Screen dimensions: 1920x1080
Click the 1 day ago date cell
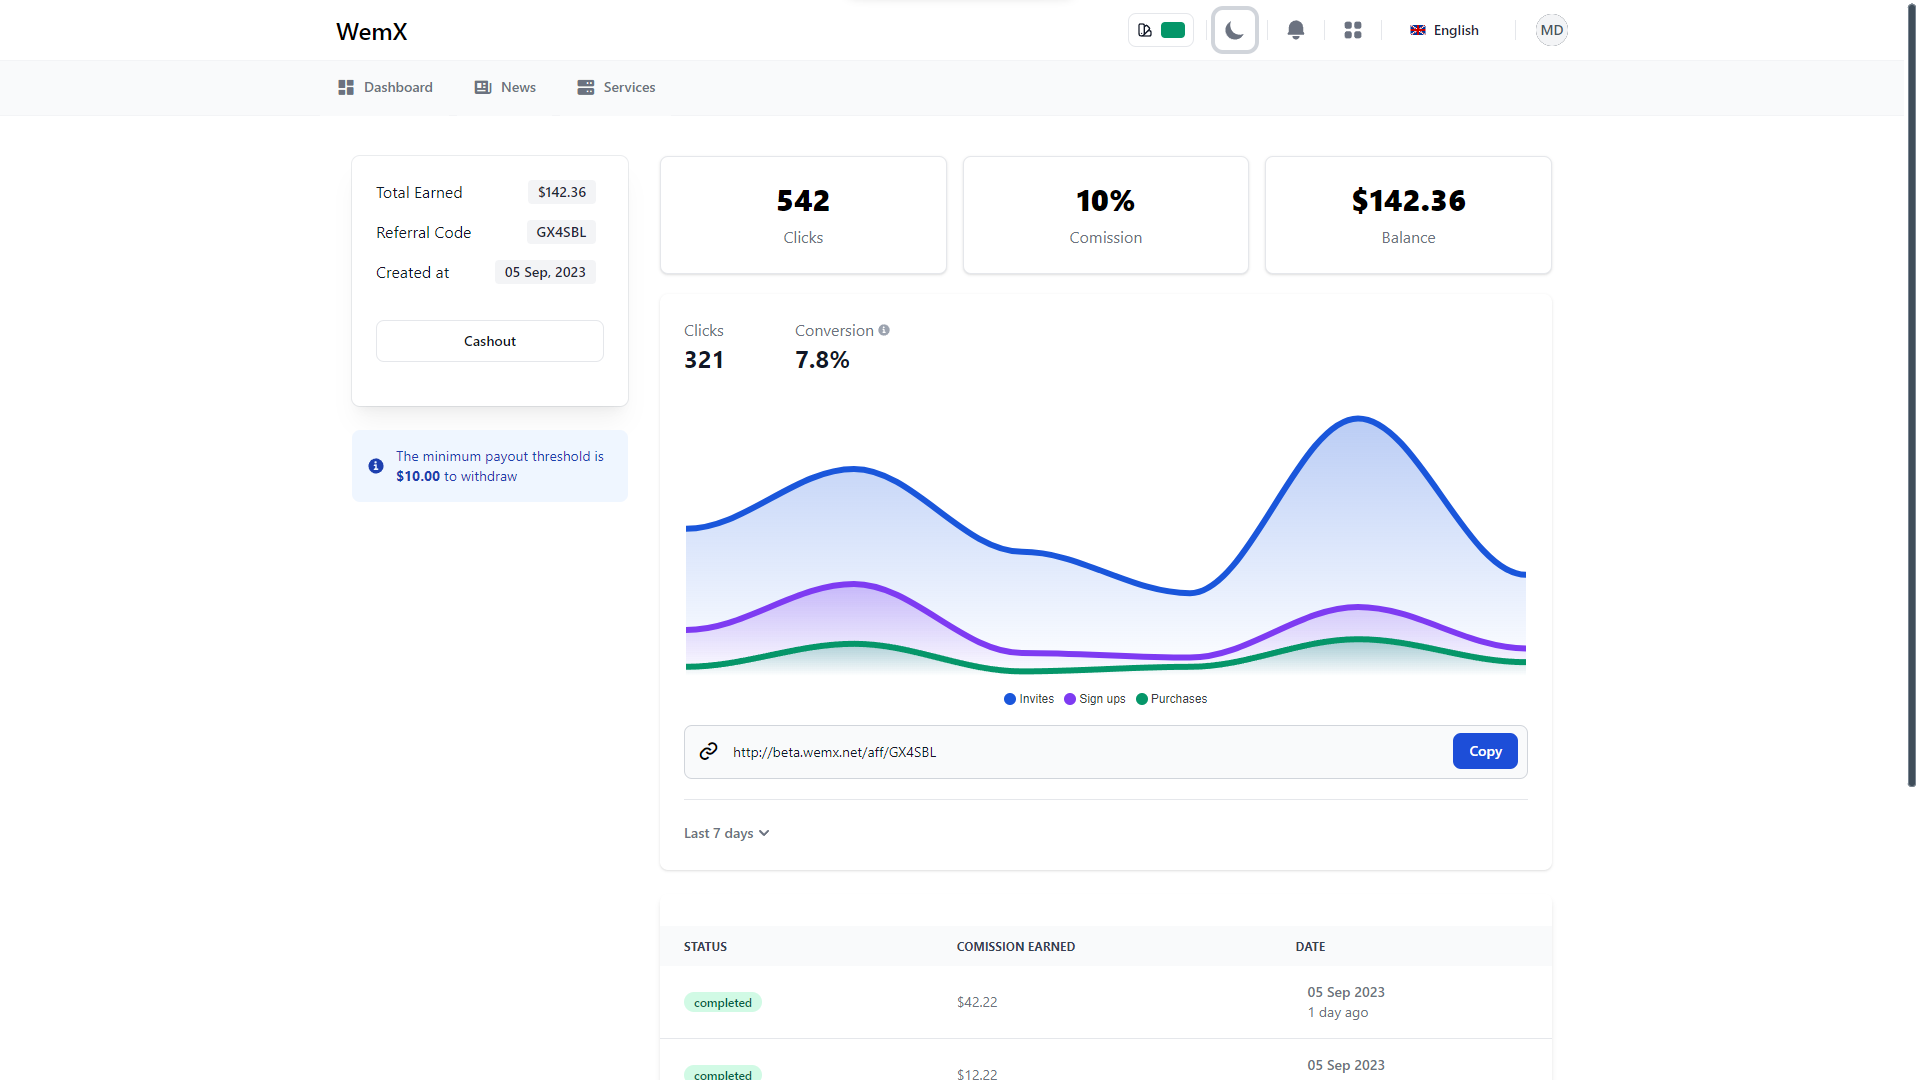click(x=1338, y=1012)
